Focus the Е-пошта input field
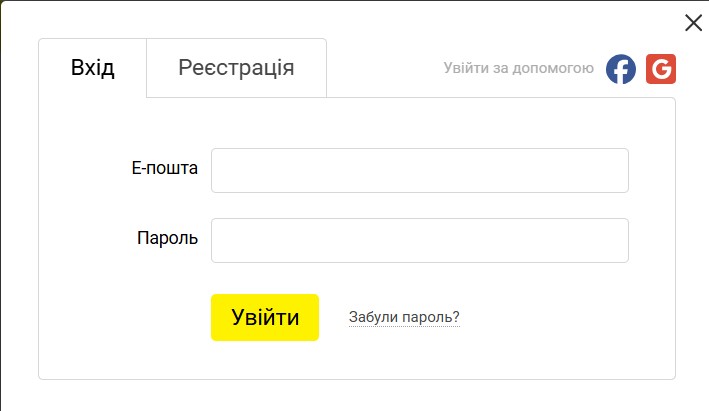The image size is (709, 411). tap(420, 170)
